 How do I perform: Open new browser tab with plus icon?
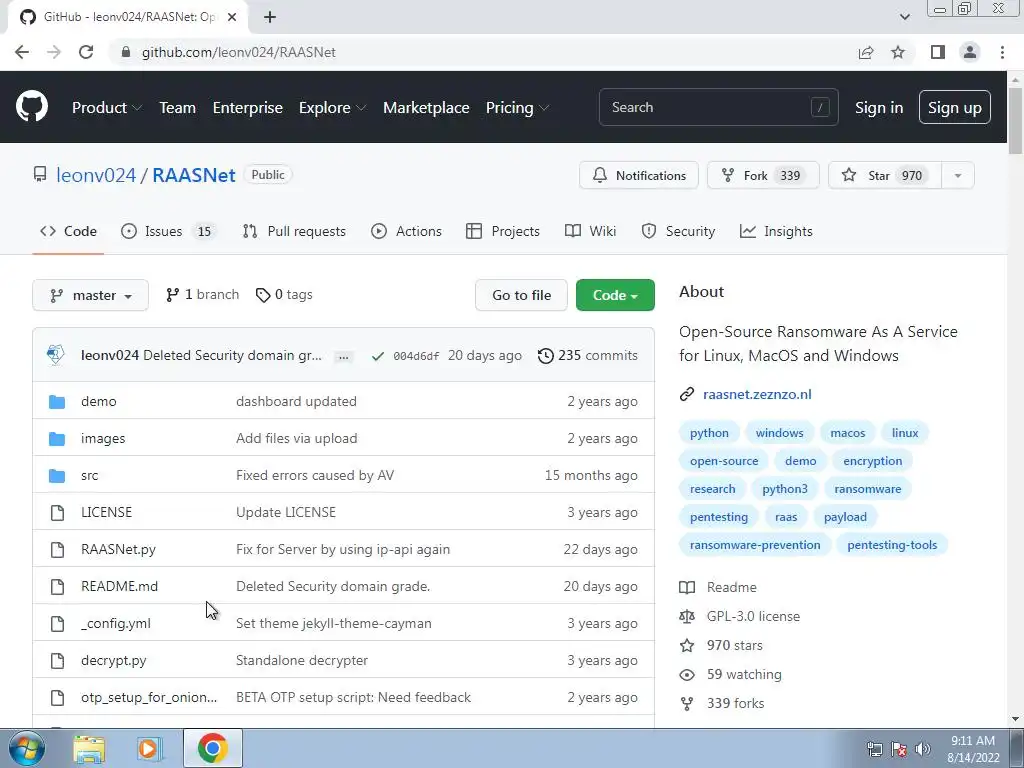pyautogui.click(x=270, y=17)
